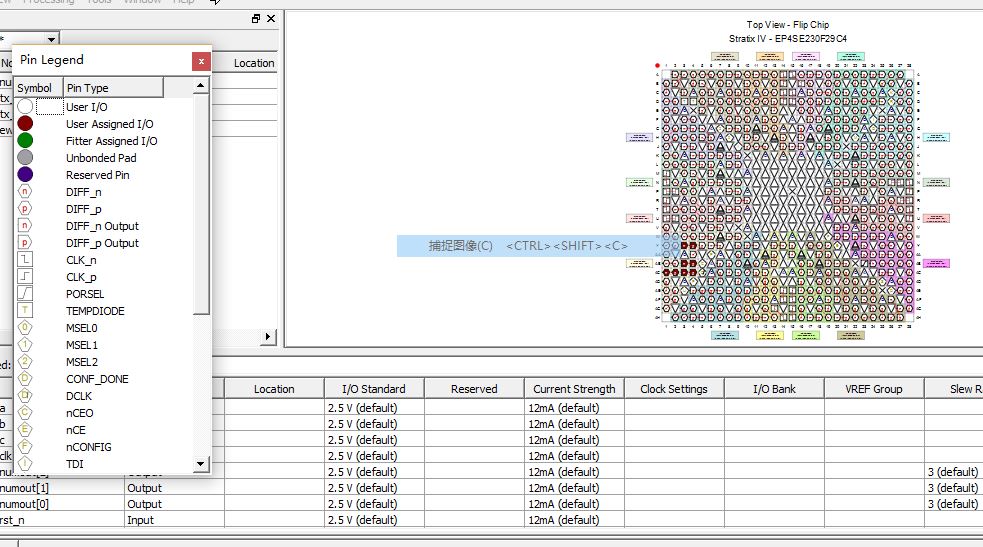Select the I/O Standard cell for rst_n
The height and width of the screenshot is (547, 983).
(373, 520)
